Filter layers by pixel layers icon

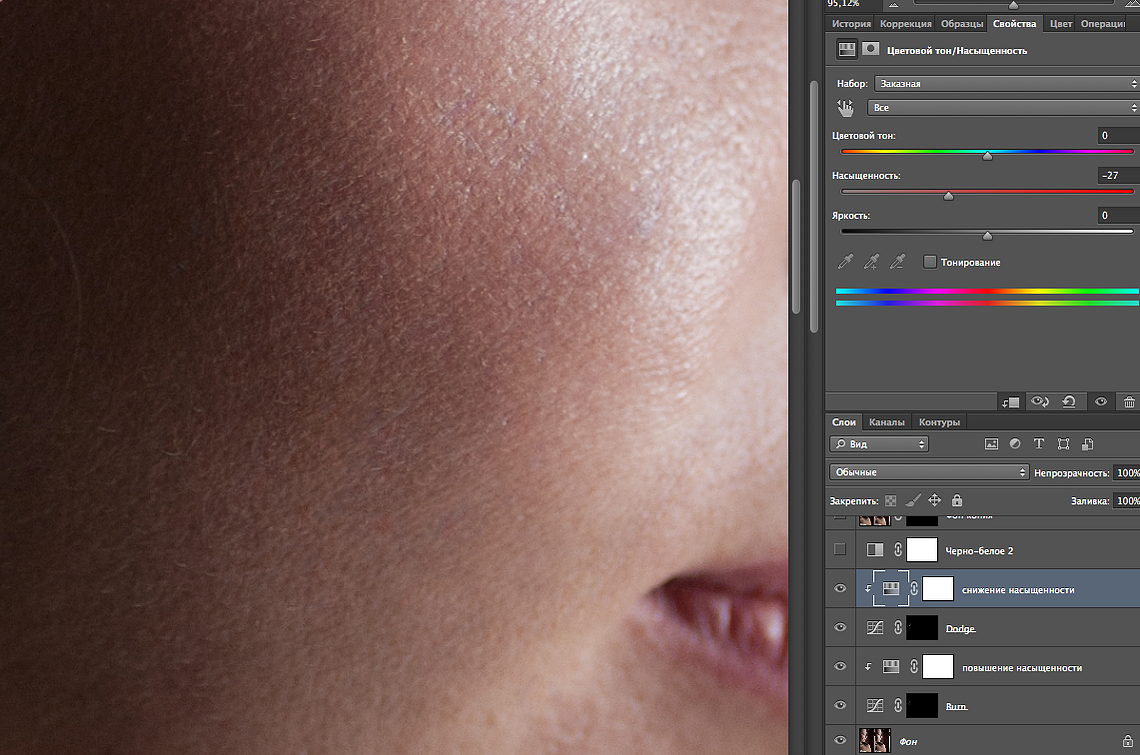991,444
